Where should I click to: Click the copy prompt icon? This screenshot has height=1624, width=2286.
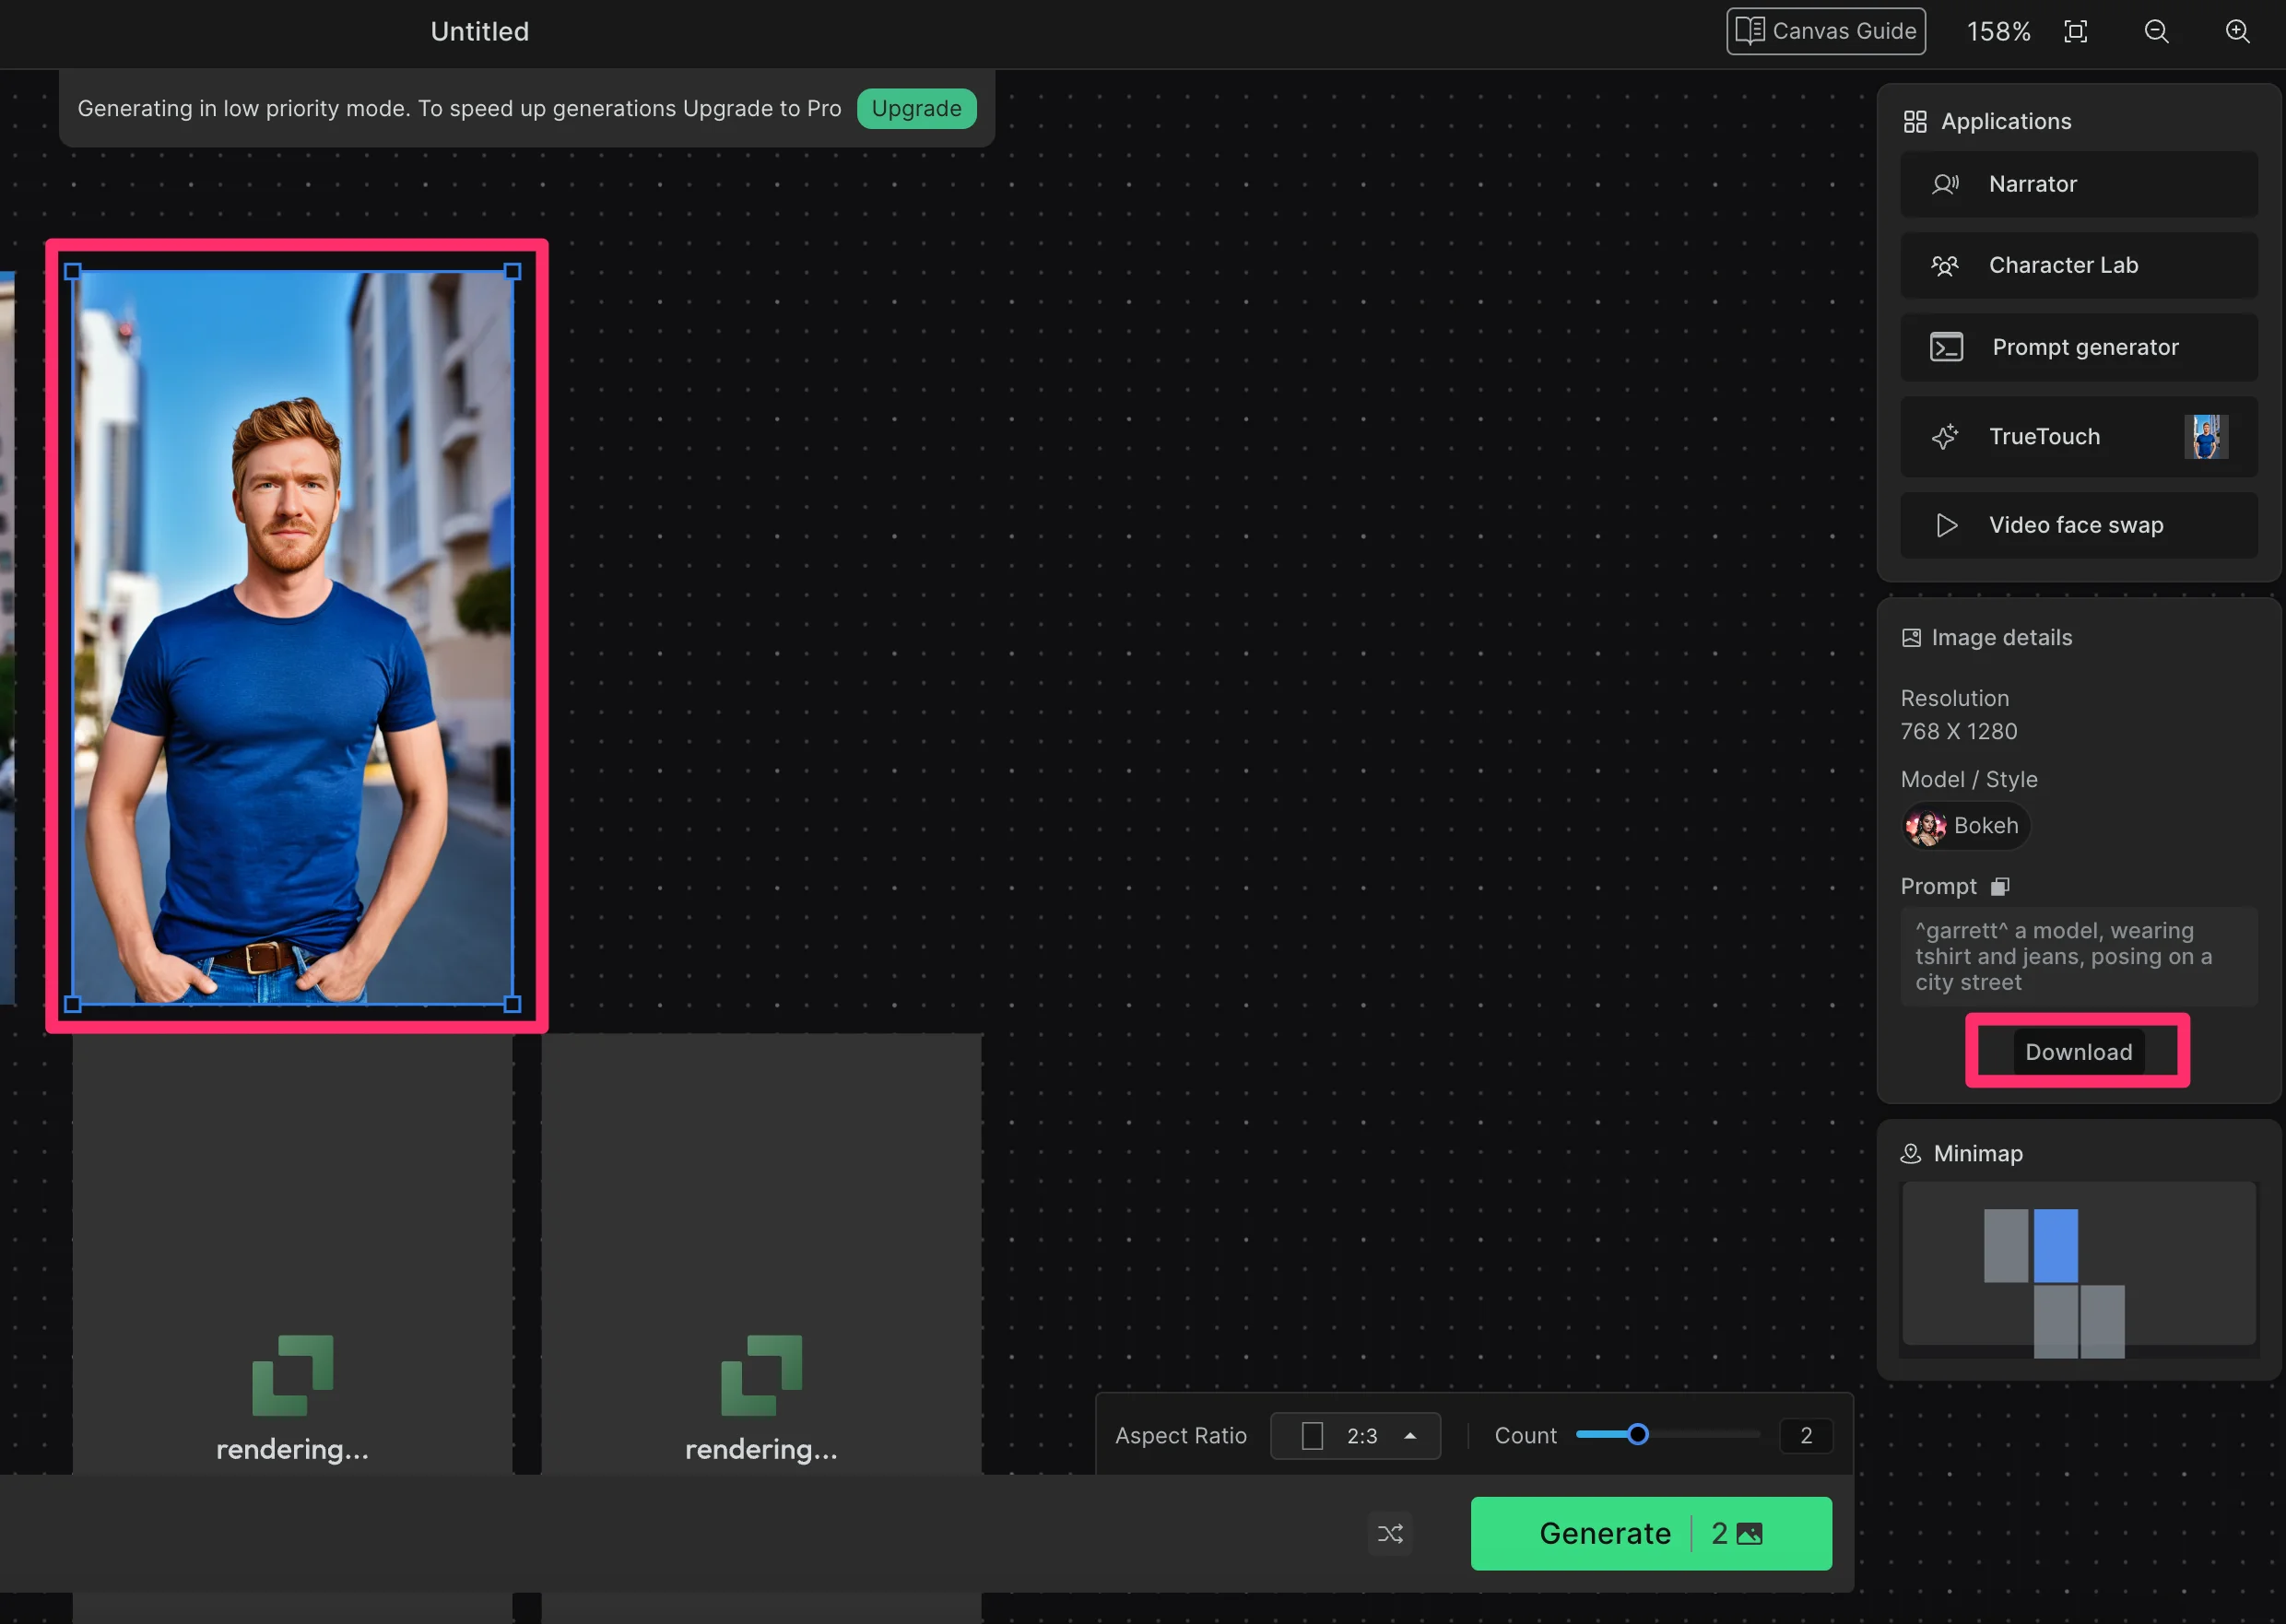1999,887
